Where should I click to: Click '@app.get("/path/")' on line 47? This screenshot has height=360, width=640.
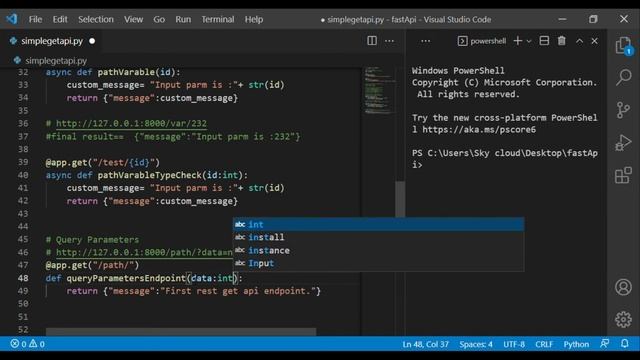tap(92, 265)
